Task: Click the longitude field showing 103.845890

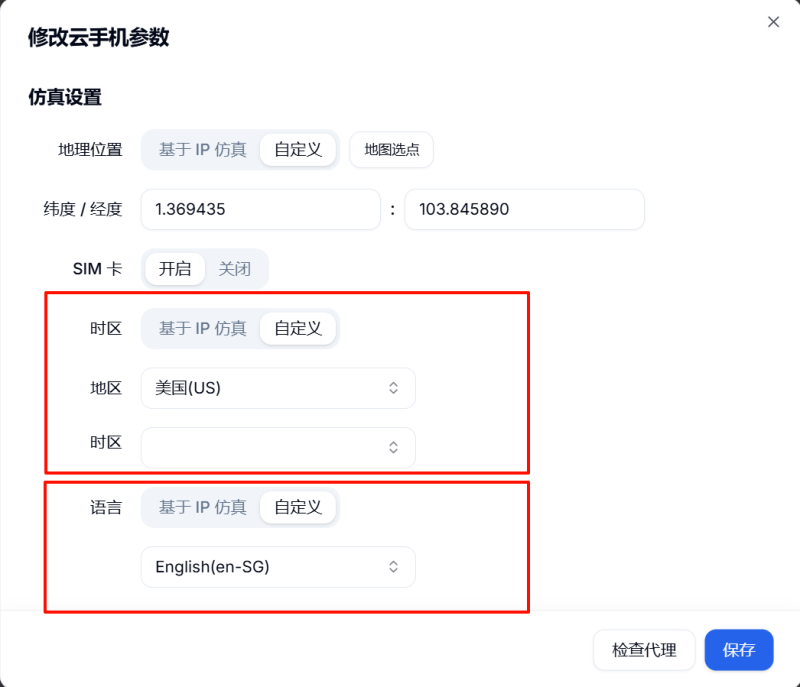Action: (524, 210)
